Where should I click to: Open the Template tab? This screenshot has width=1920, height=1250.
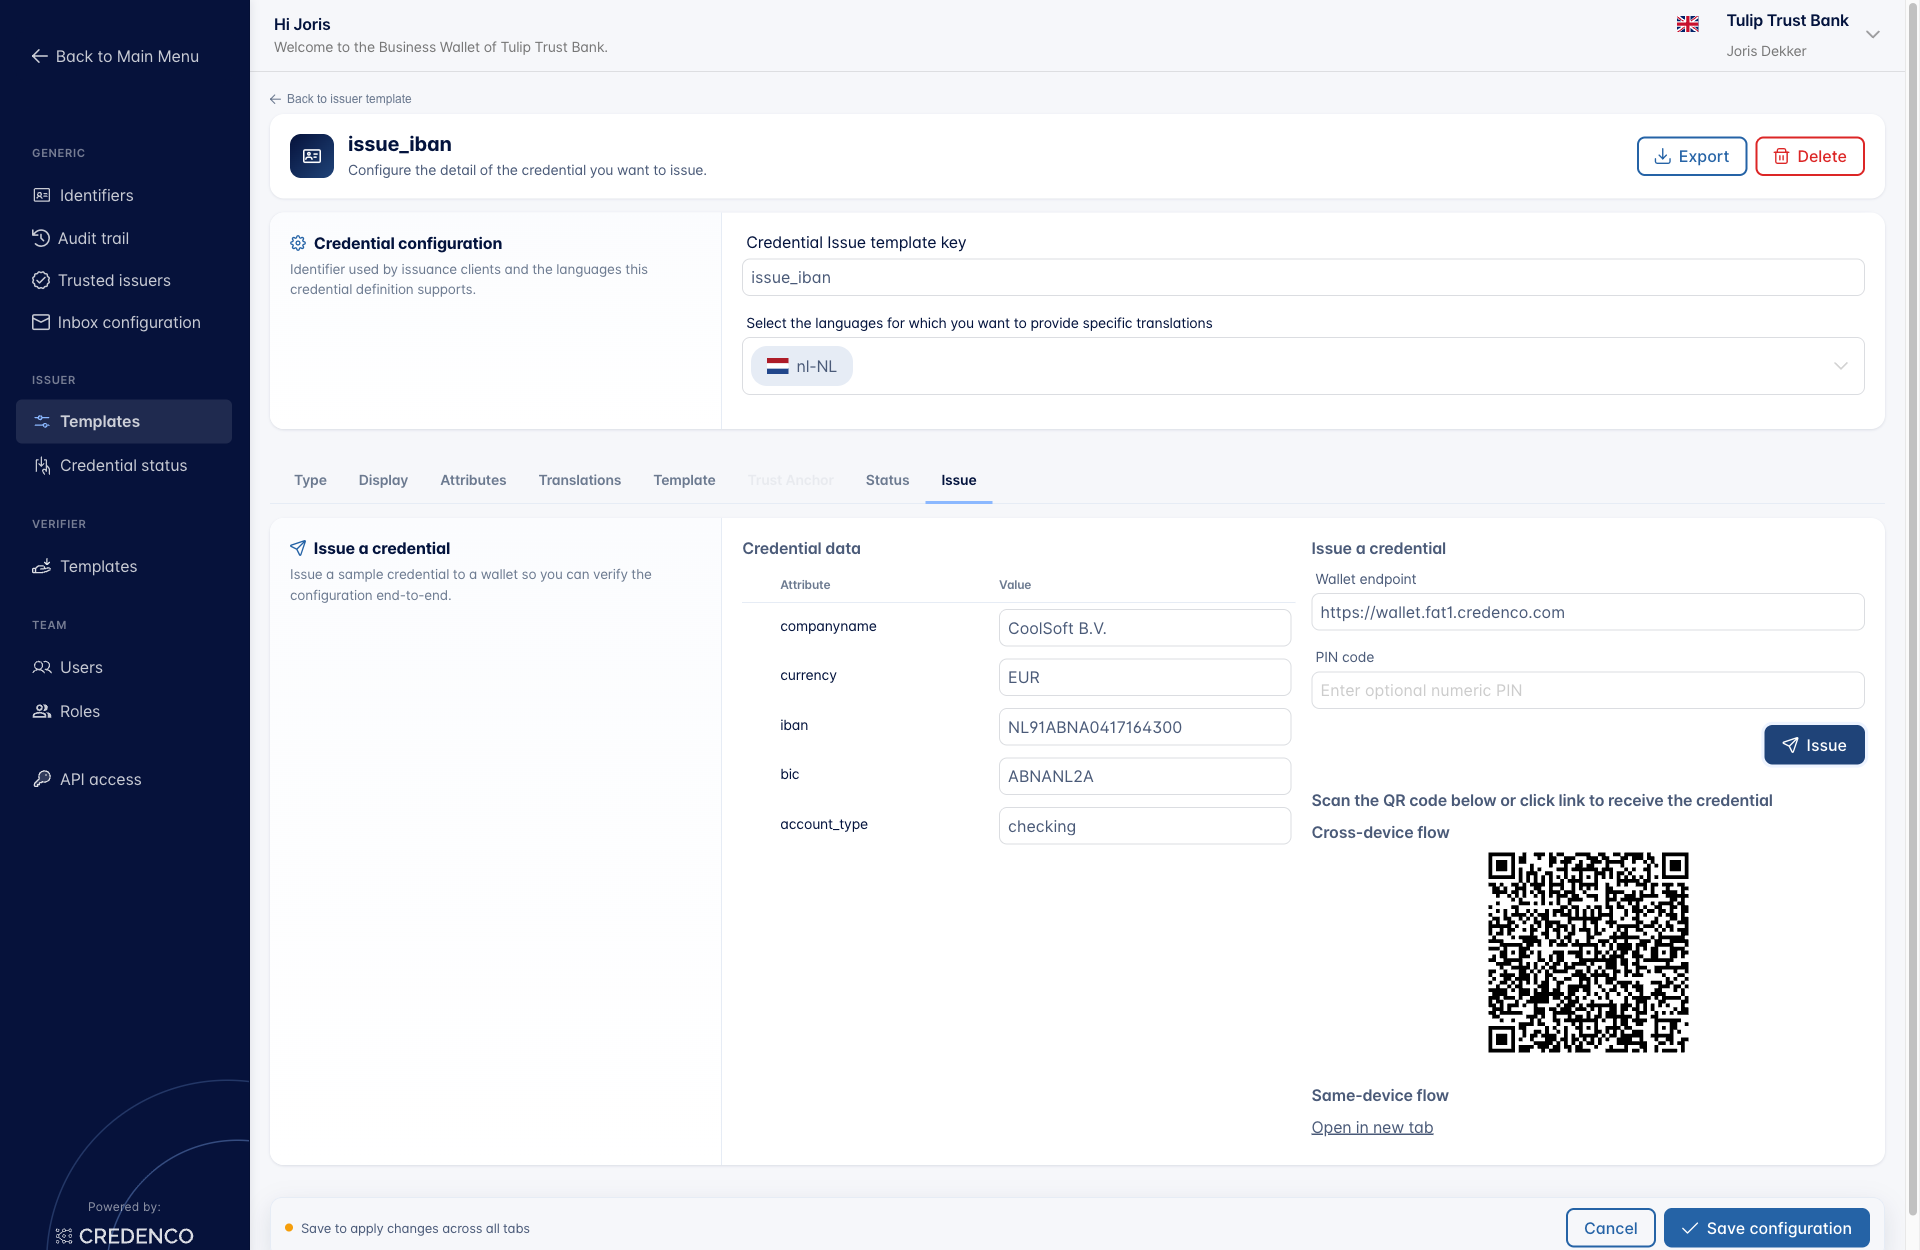684,480
